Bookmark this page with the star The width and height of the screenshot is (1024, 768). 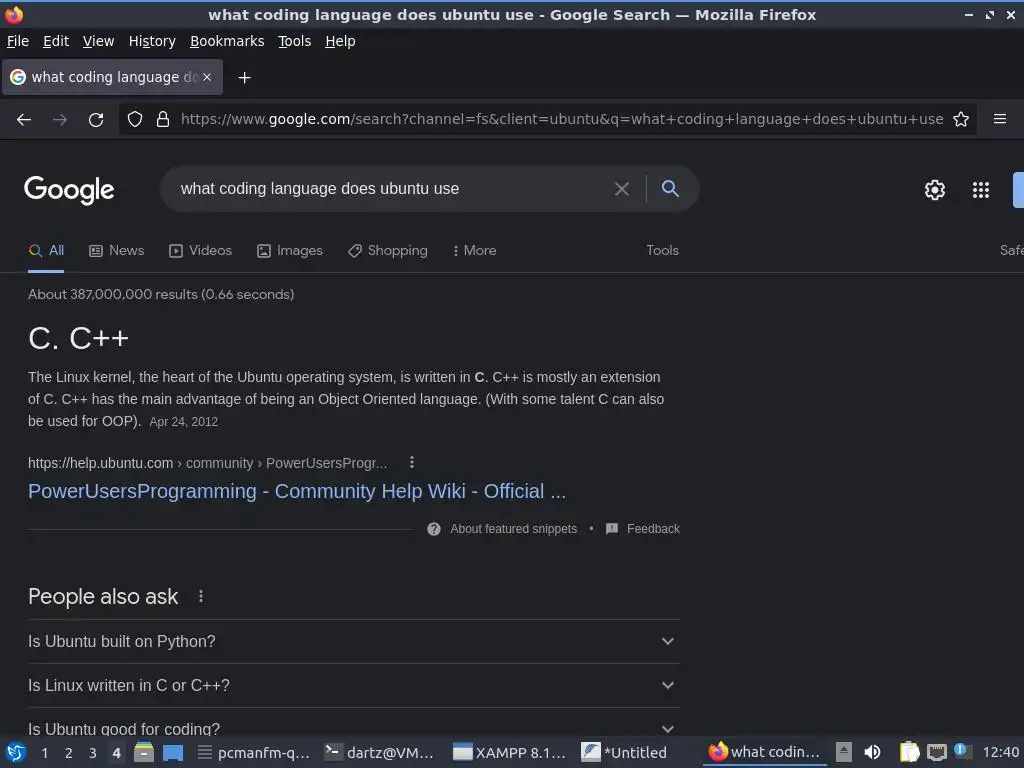click(x=961, y=119)
